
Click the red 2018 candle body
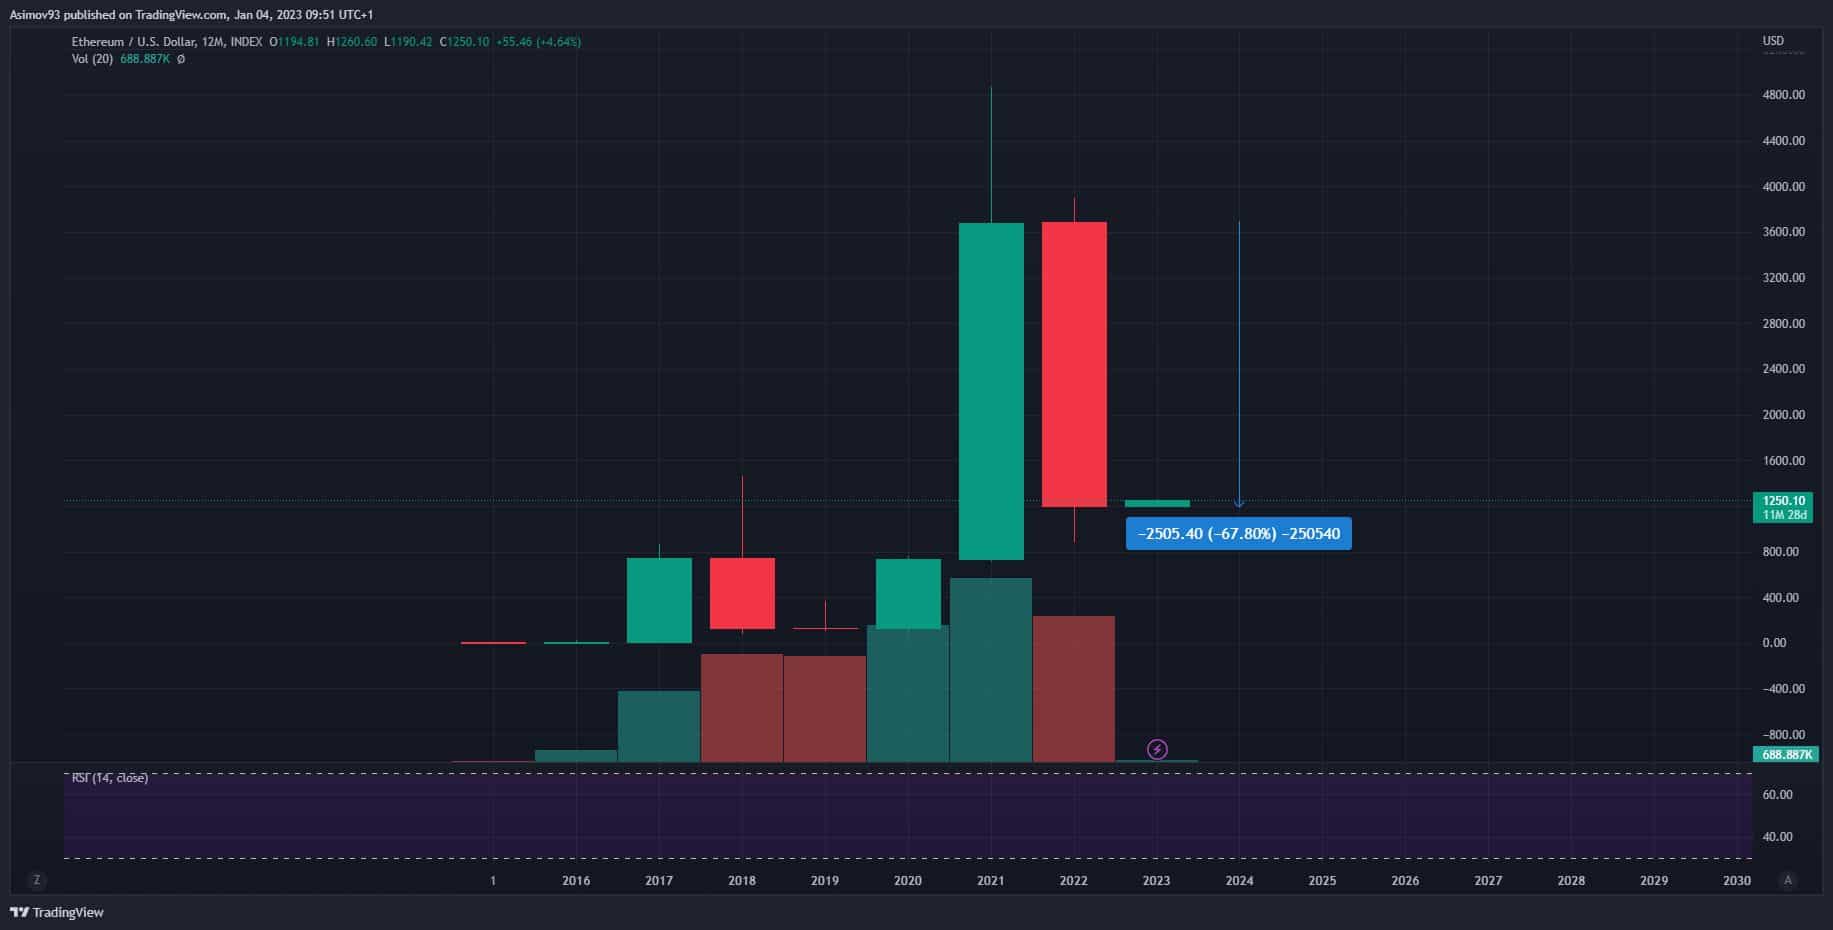coord(742,593)
